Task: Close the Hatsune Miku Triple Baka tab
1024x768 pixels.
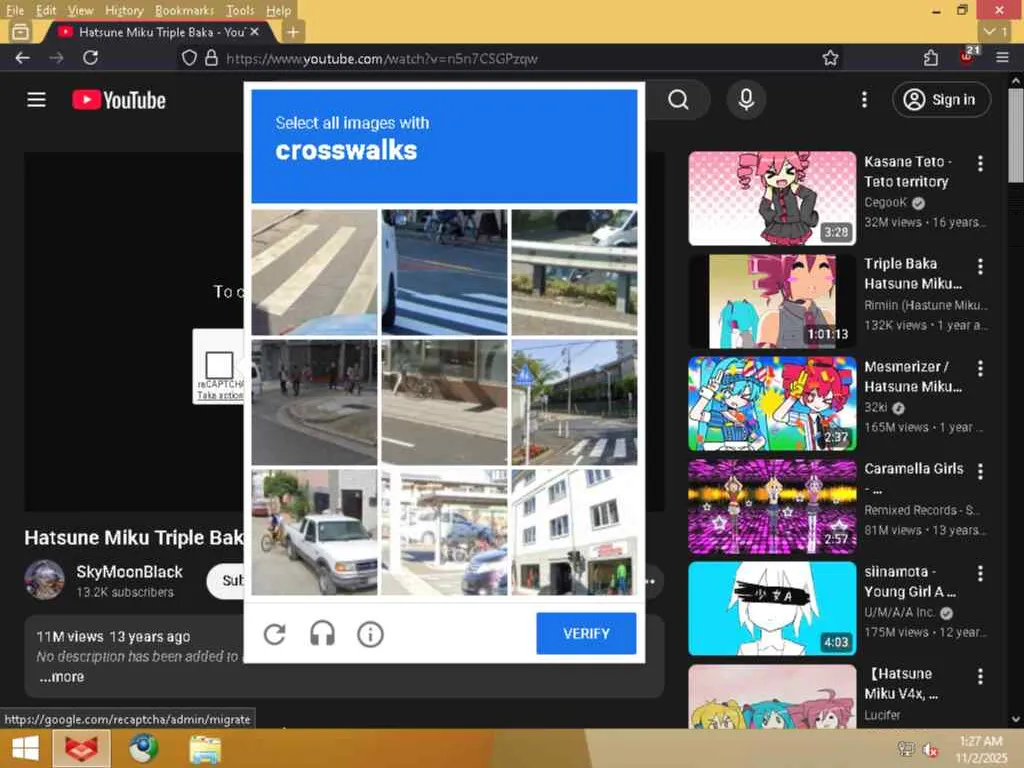Action: (x=255, y=31)
